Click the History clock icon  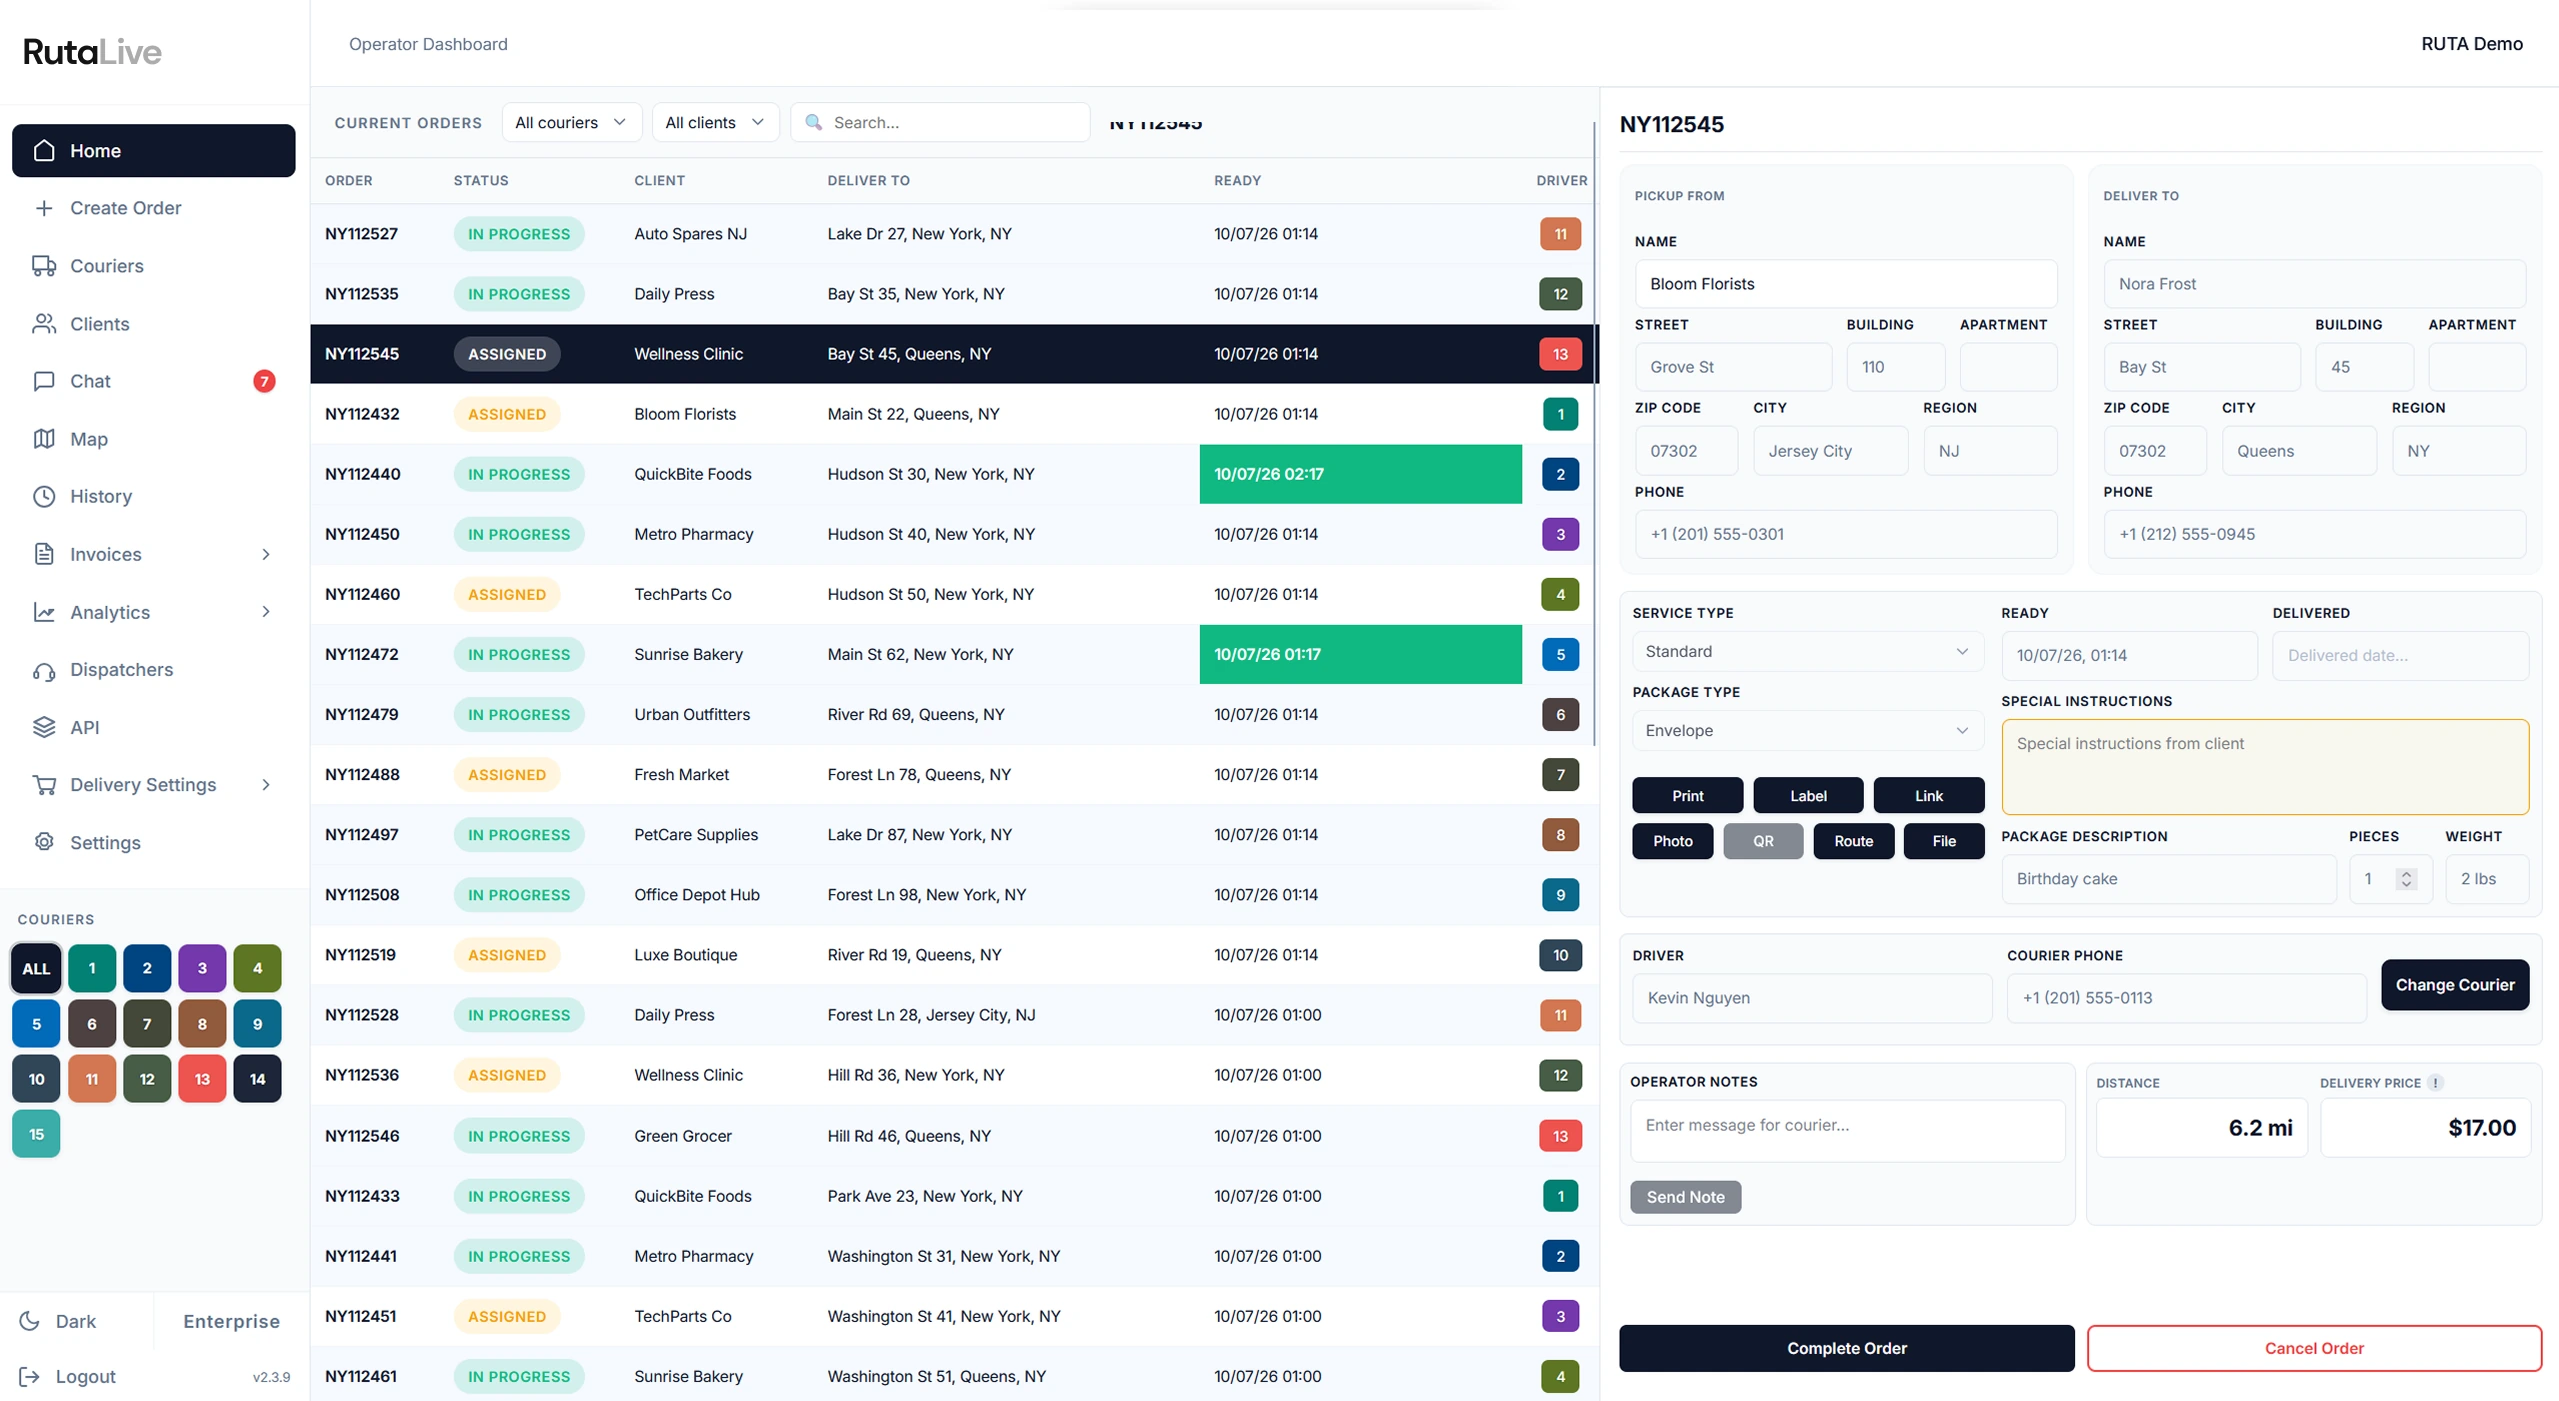point(44,497)
